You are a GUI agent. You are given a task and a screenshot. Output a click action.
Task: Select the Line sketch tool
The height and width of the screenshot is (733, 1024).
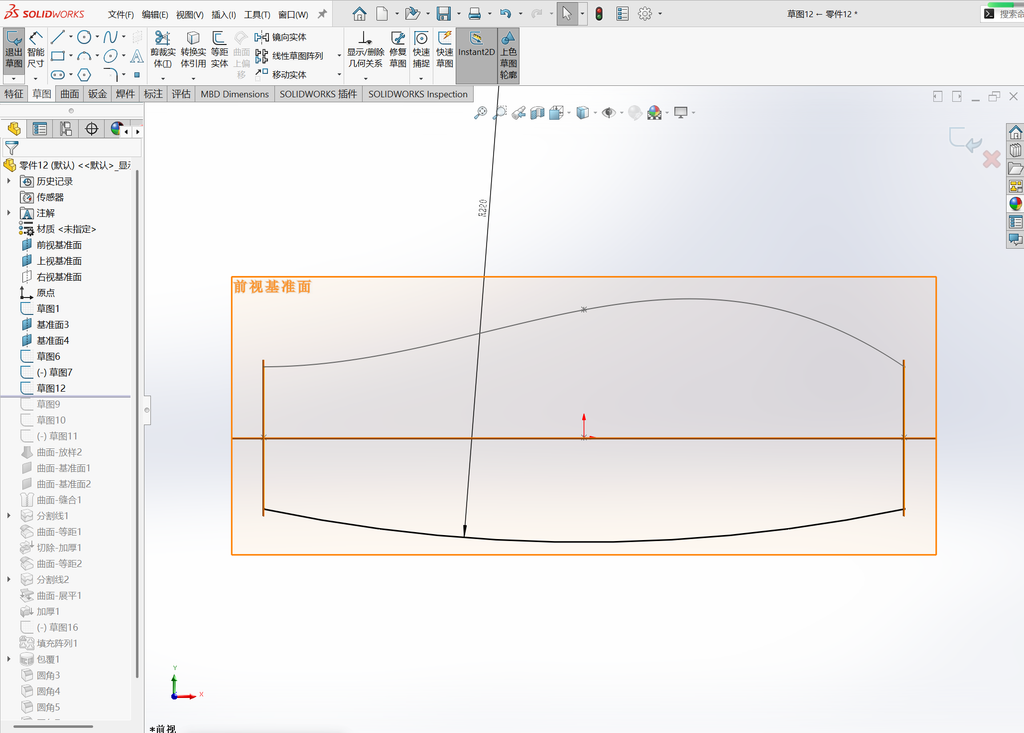tap(57, 37)
